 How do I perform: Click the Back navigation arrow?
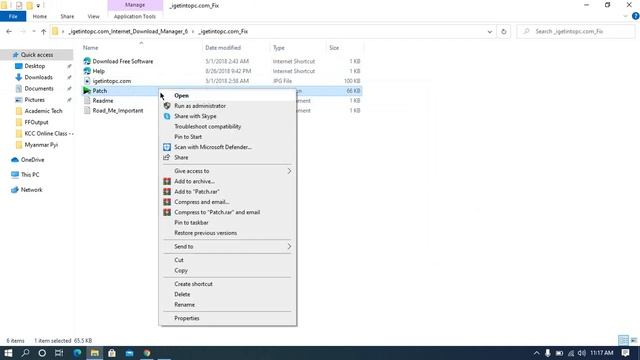[x=9, y=31]
